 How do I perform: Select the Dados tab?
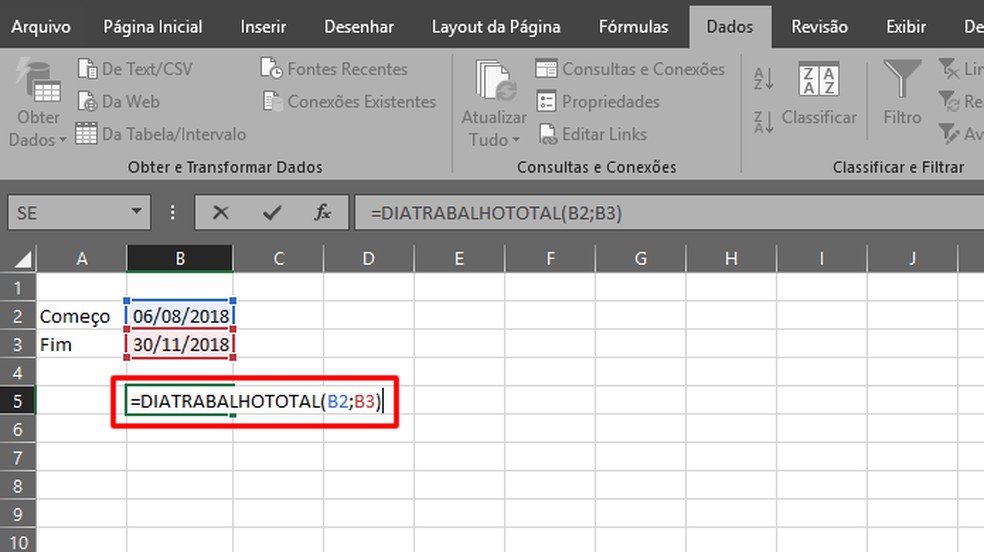click(x=730, y=27)
